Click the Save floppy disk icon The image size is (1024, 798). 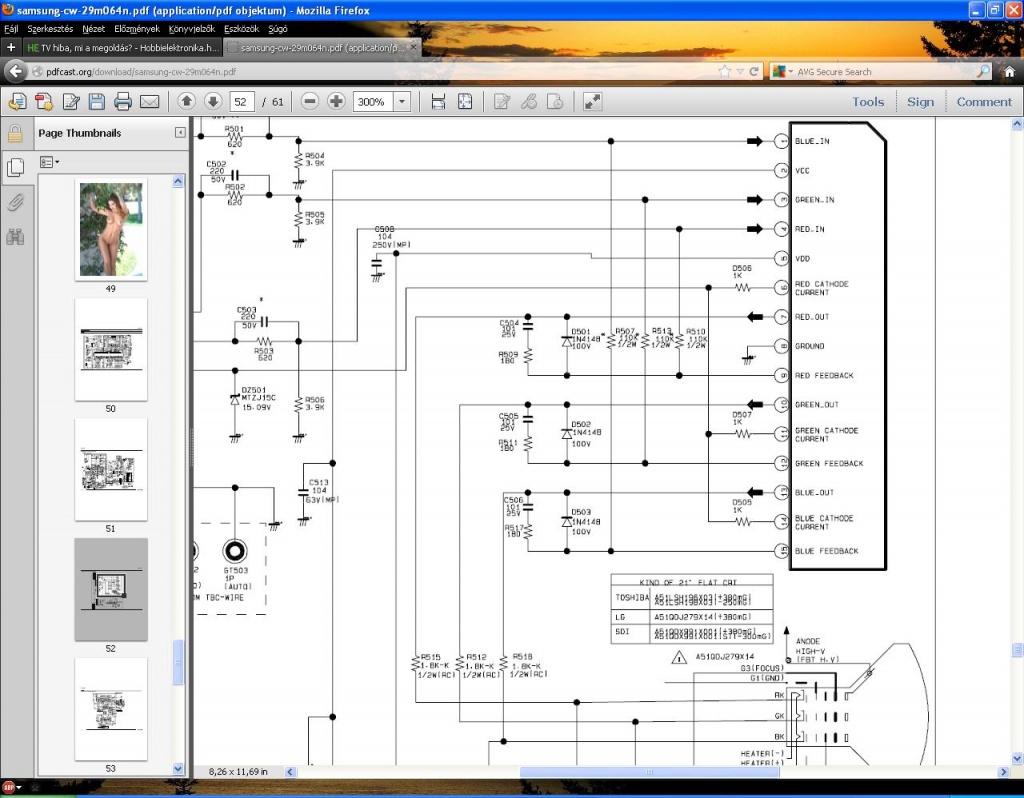97,101
